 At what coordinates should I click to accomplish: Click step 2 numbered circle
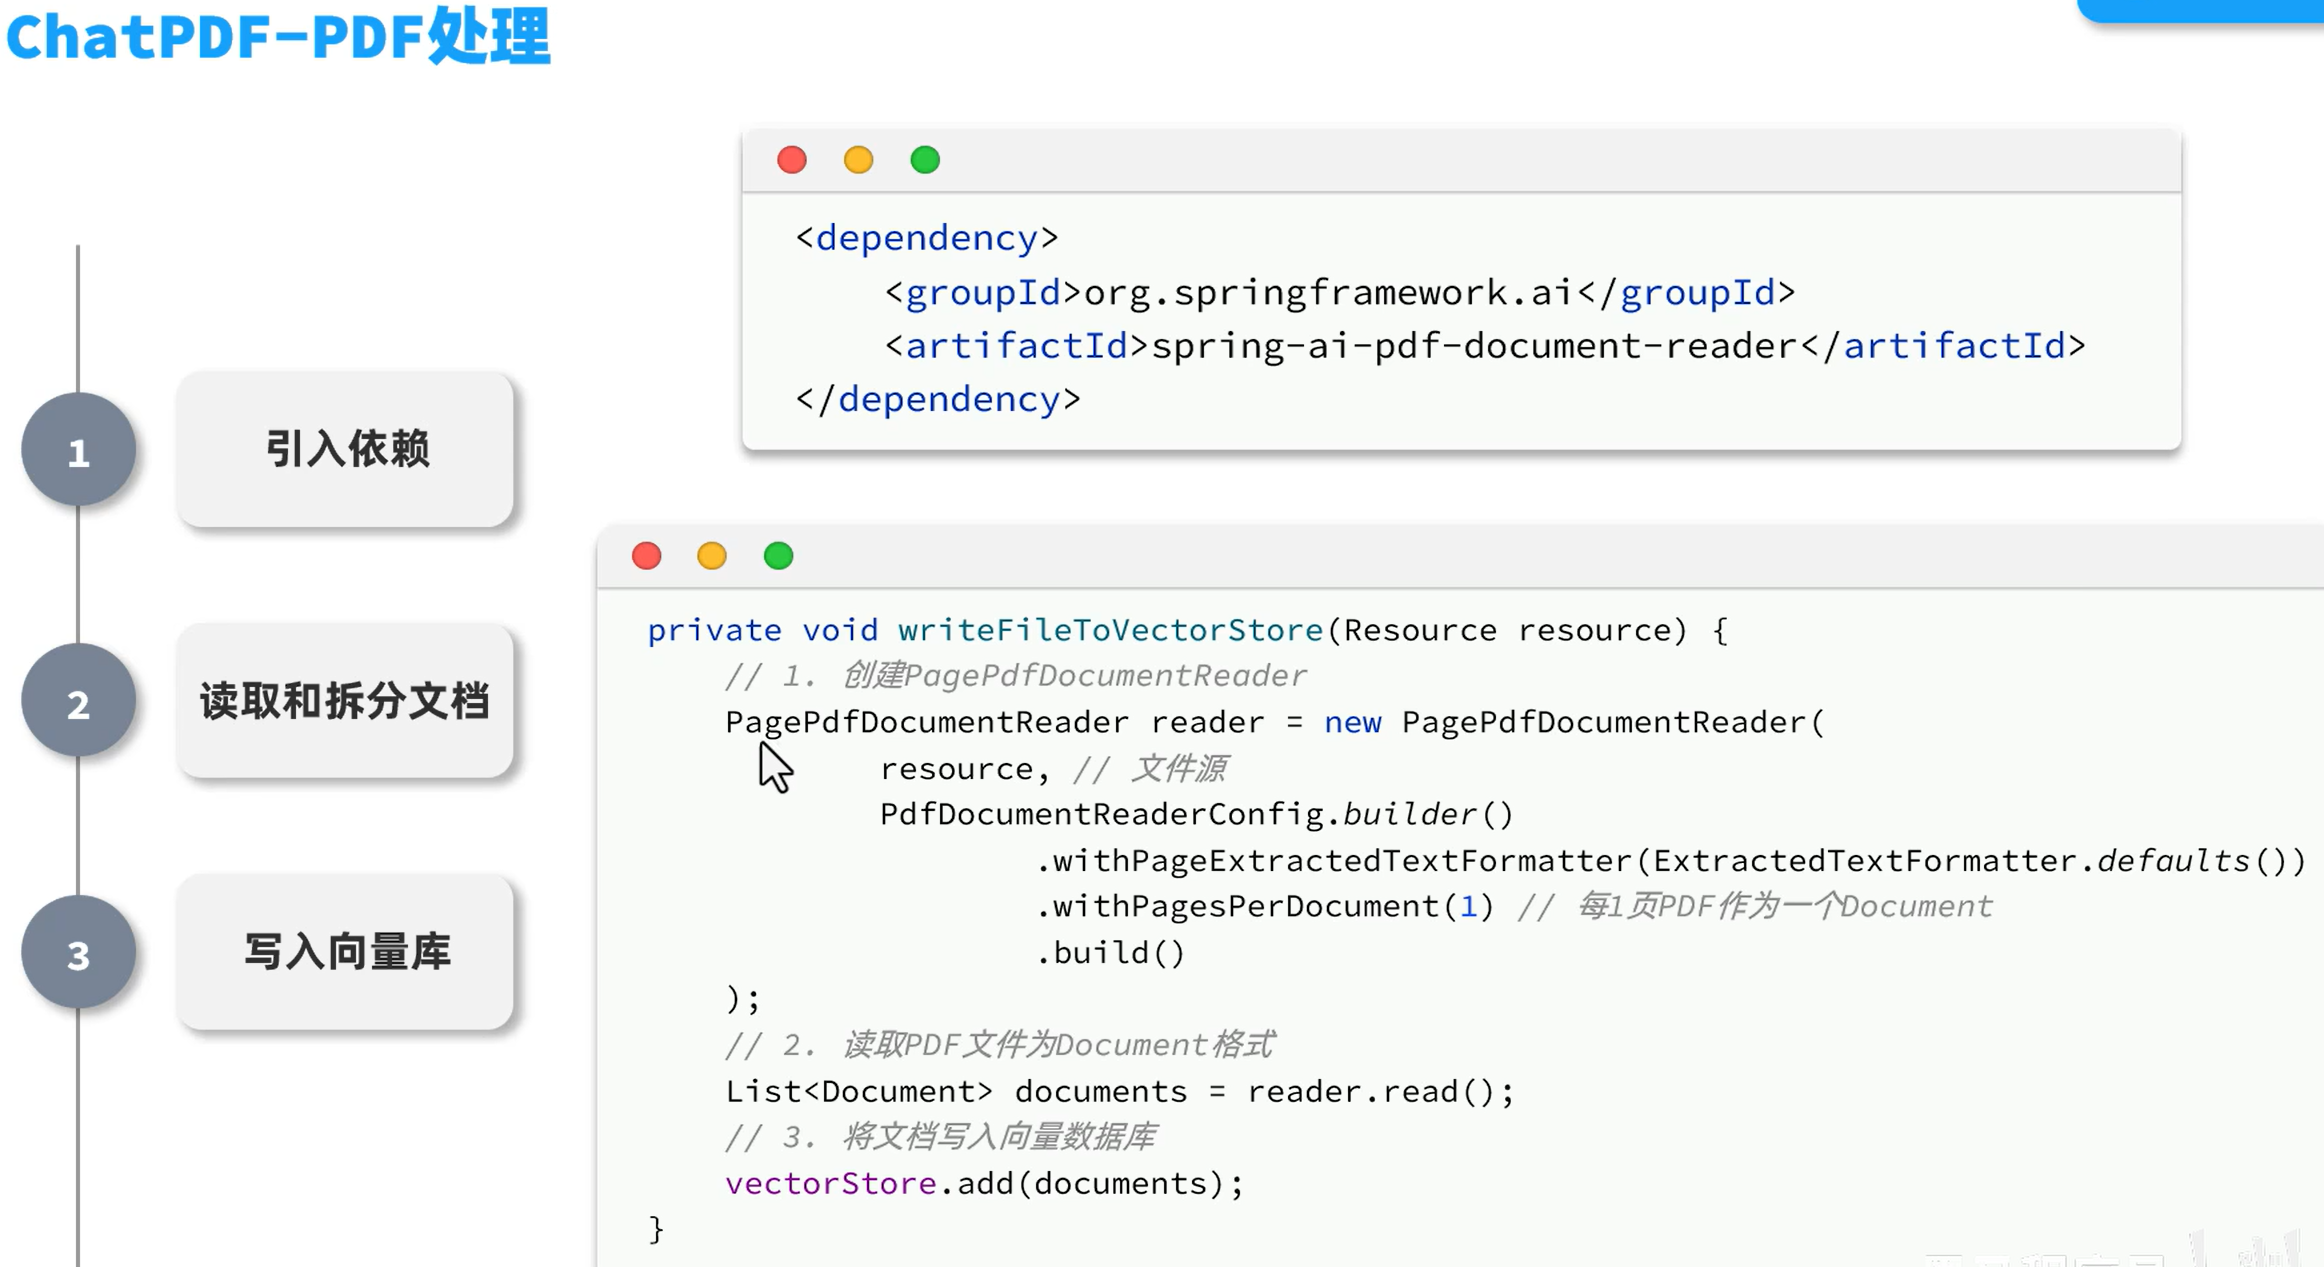[78, 702]
